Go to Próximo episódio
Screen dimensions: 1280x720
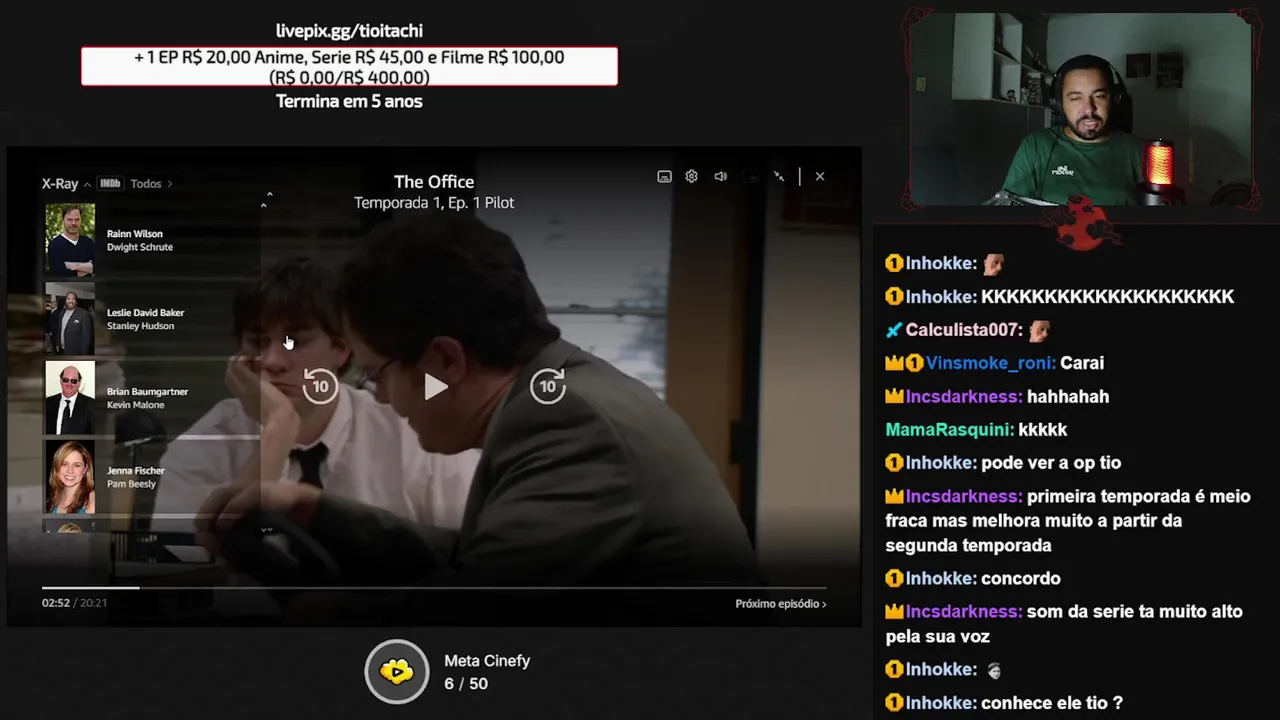pyautogui.click(x=780, y=604)
